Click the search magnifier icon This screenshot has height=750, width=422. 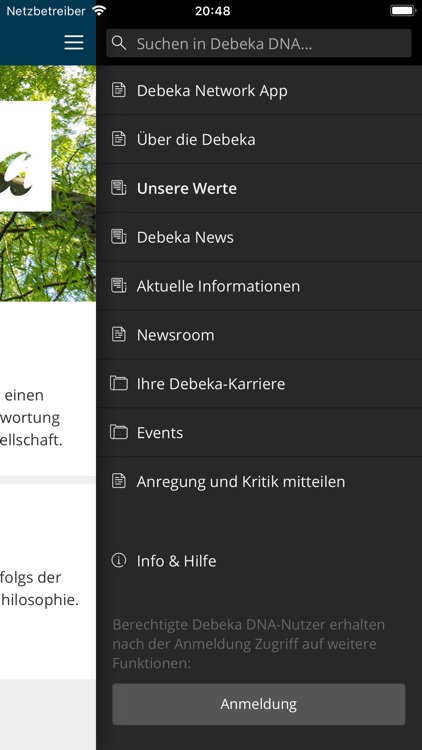coord(119,43)
